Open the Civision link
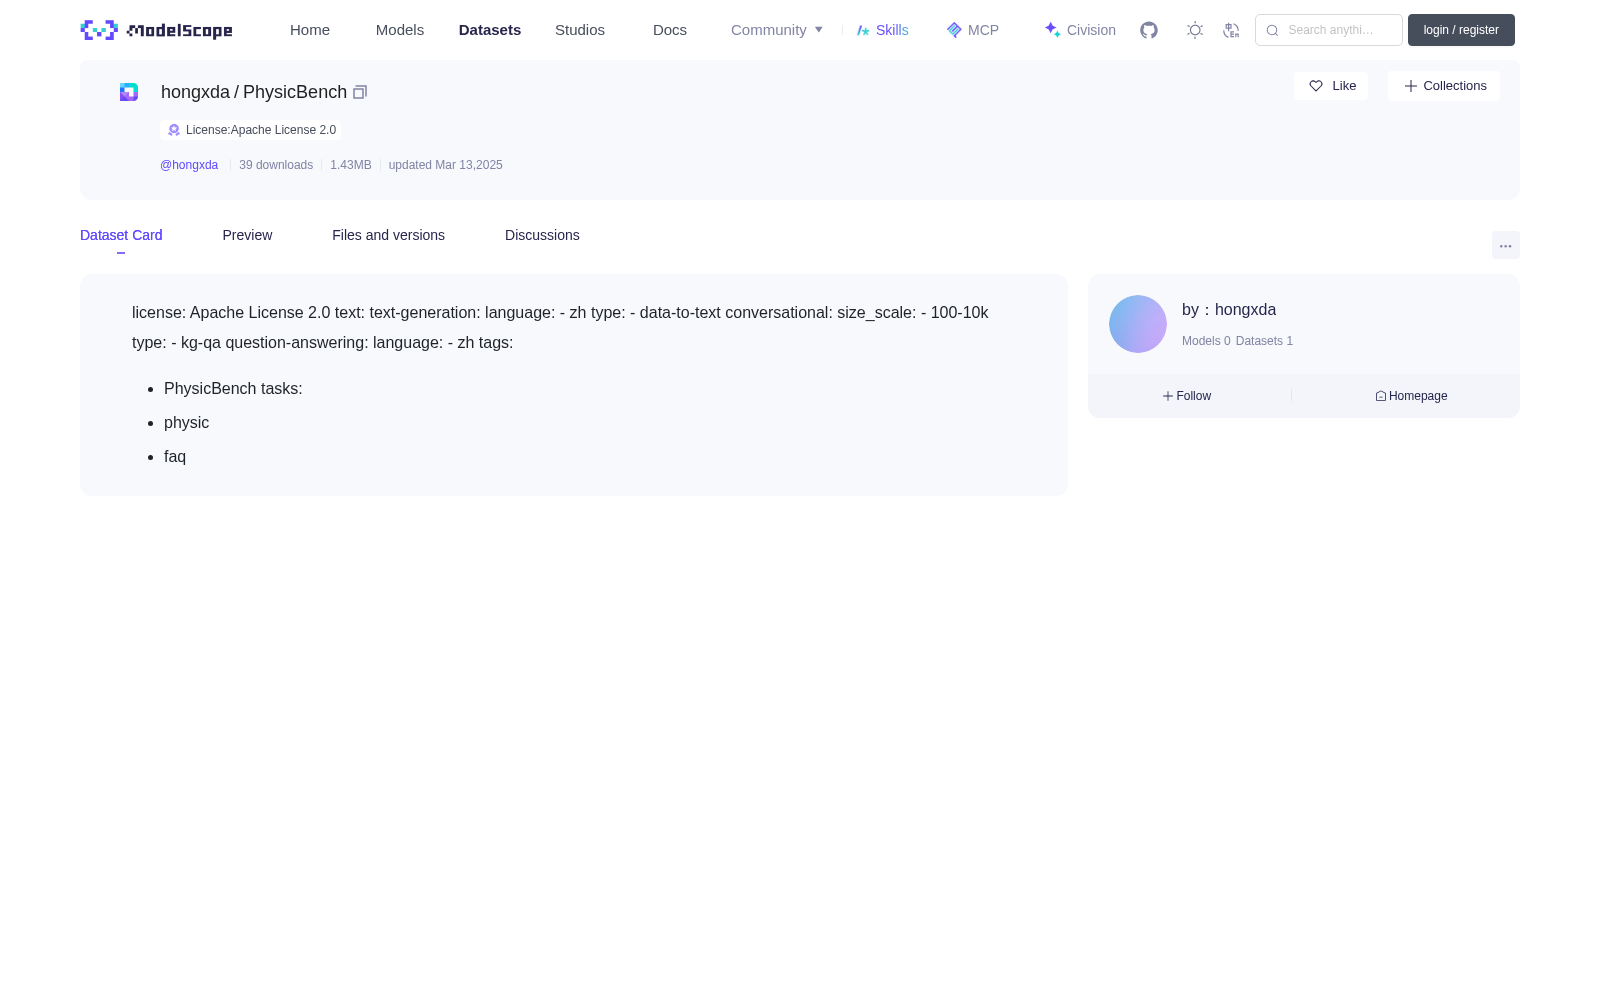This screenshot has height=1000, width=1600. click(1091, 30)
